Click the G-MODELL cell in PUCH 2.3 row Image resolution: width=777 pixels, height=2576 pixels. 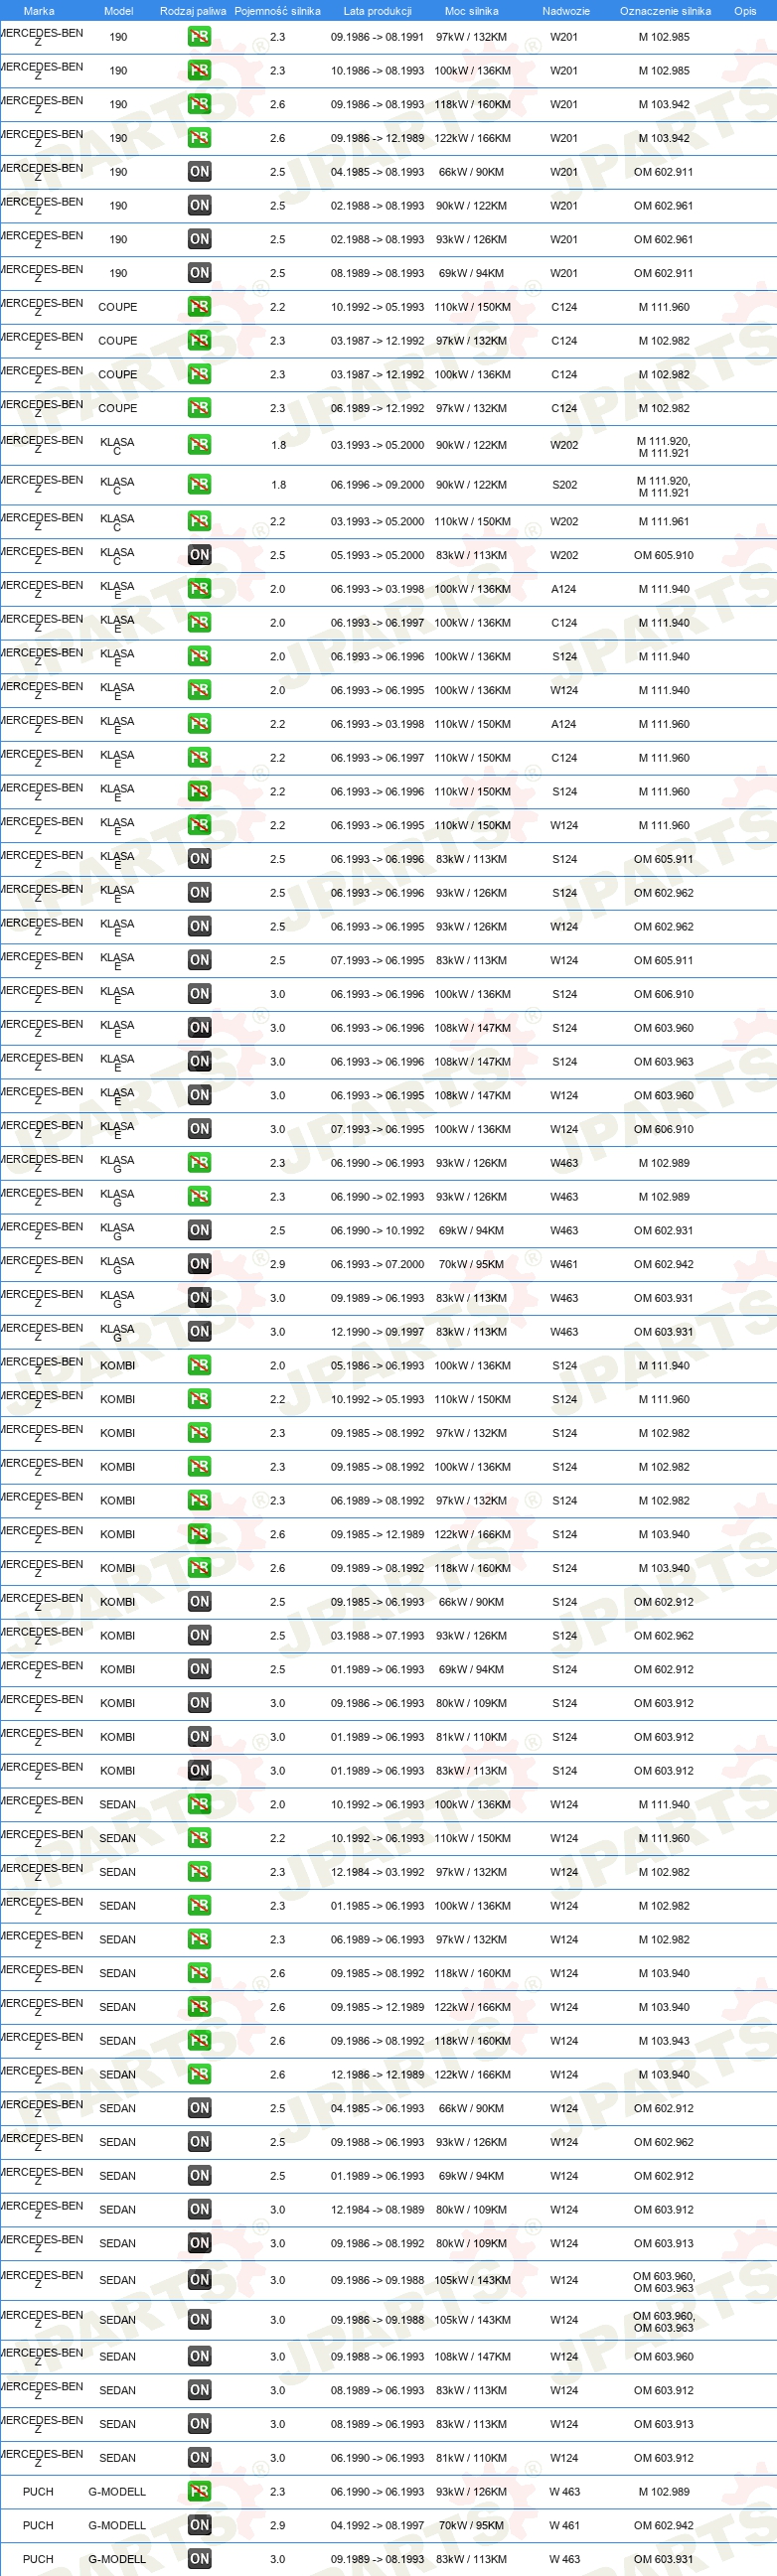click(117, 2492)
